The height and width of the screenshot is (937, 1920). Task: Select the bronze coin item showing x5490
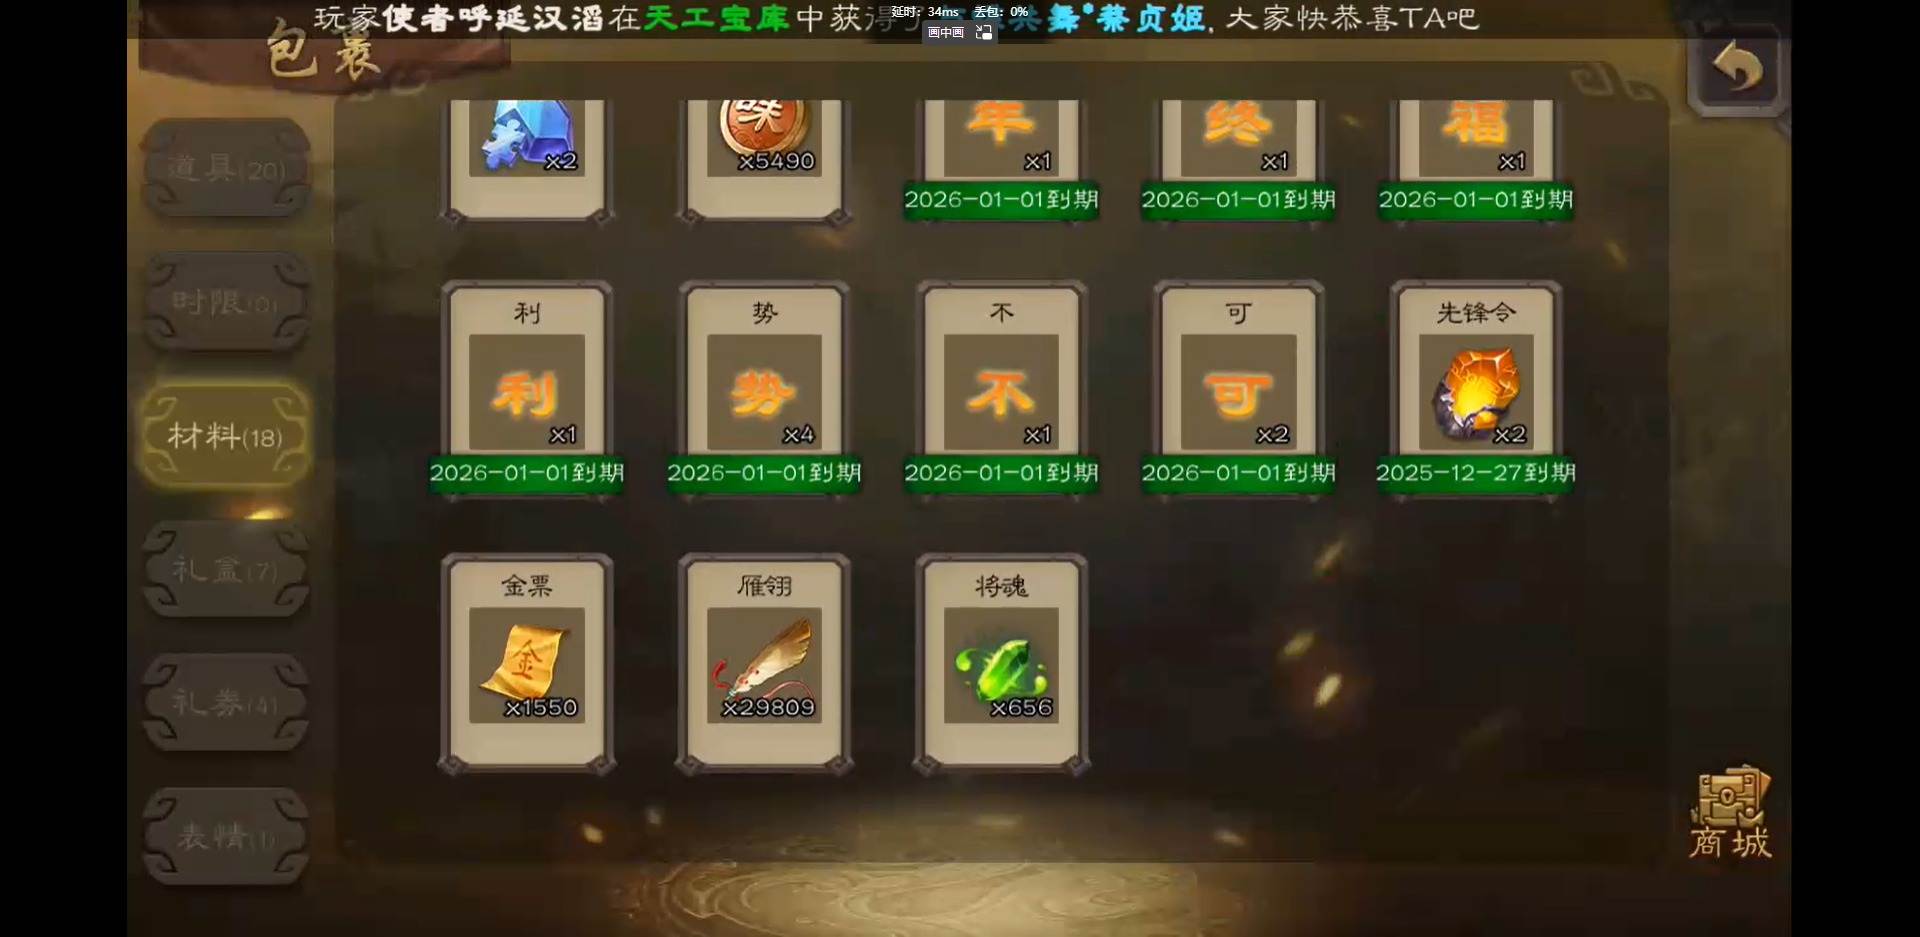[x=764, y=138]
